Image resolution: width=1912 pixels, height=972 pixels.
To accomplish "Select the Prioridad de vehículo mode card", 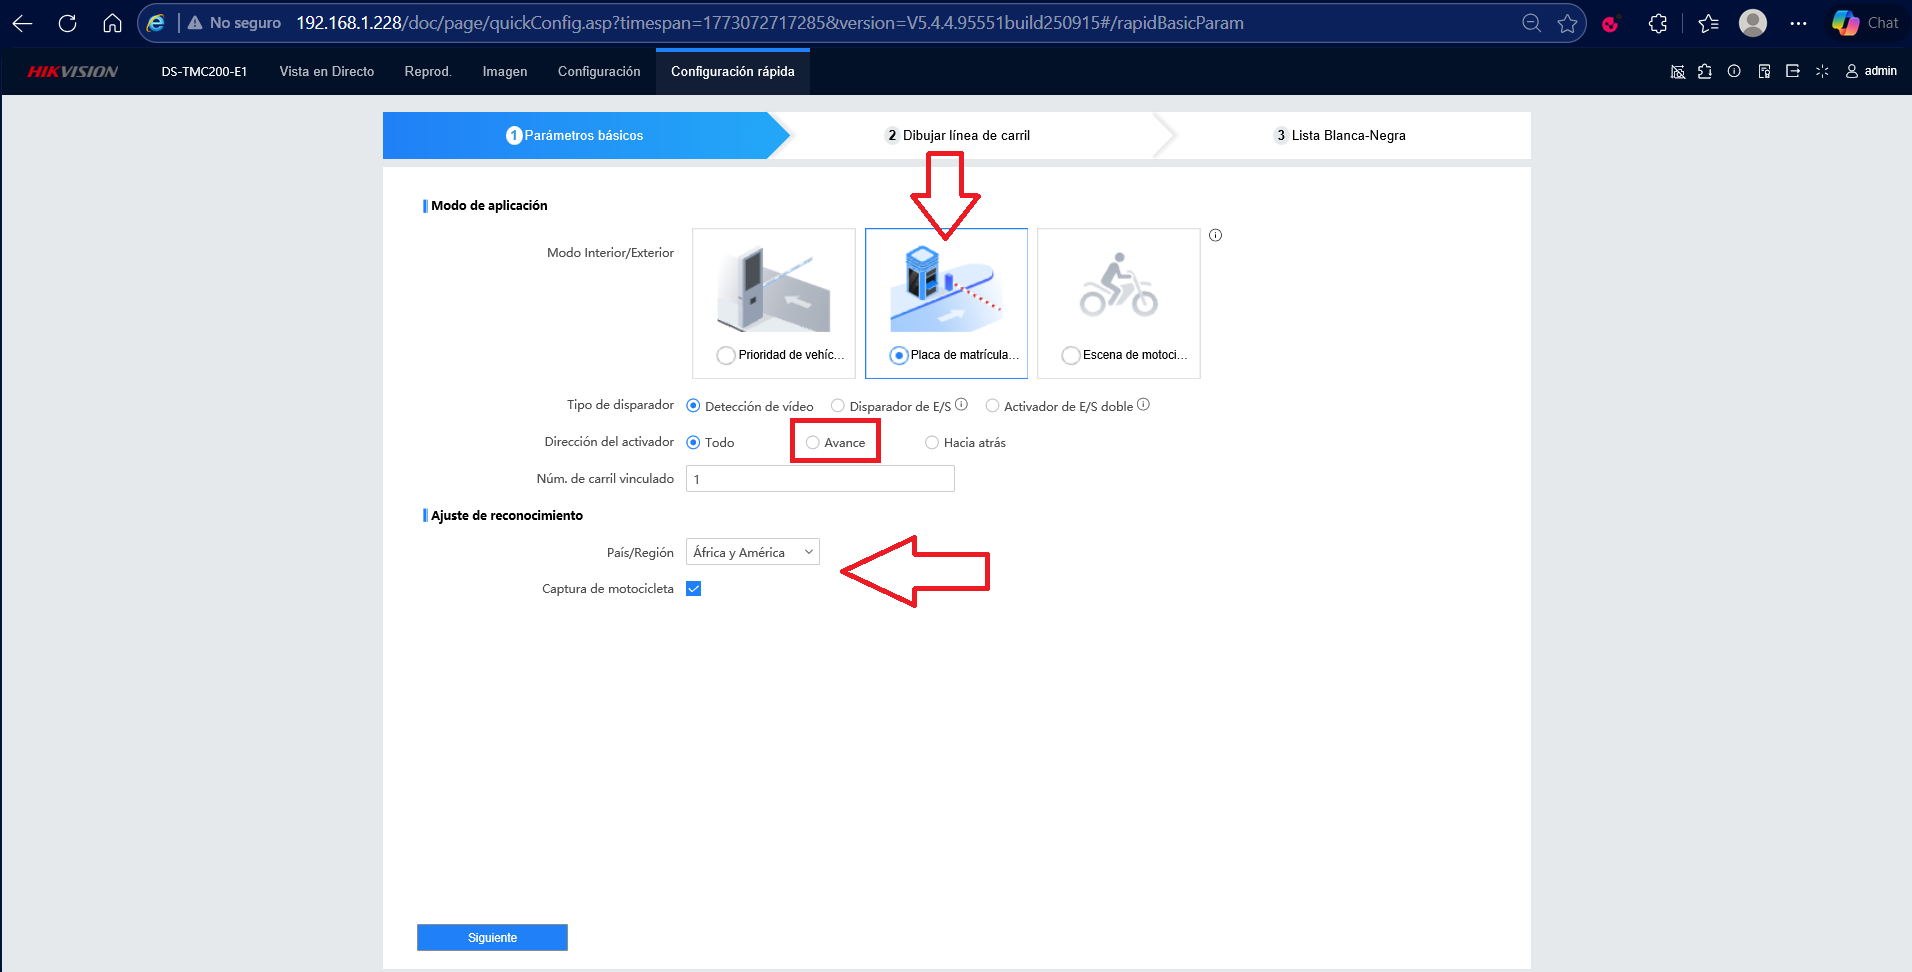I will [774, 303].
